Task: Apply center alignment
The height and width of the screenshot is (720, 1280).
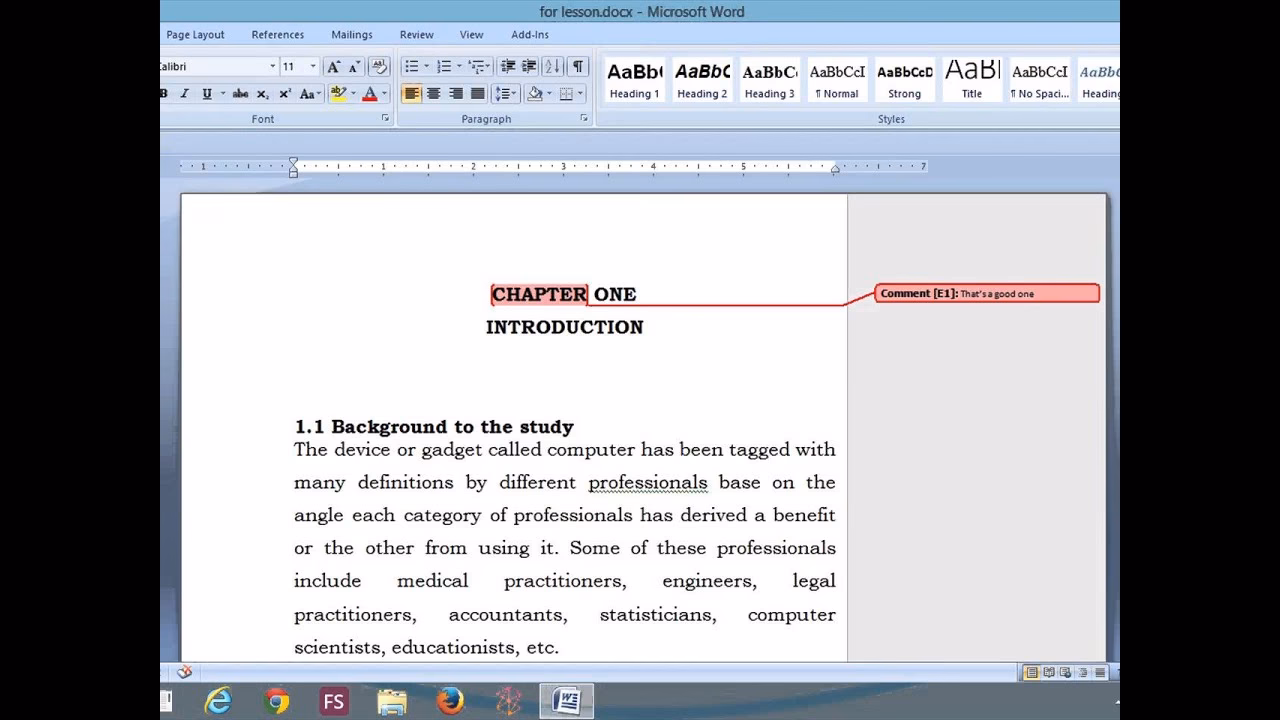Action: pos(433,91)
